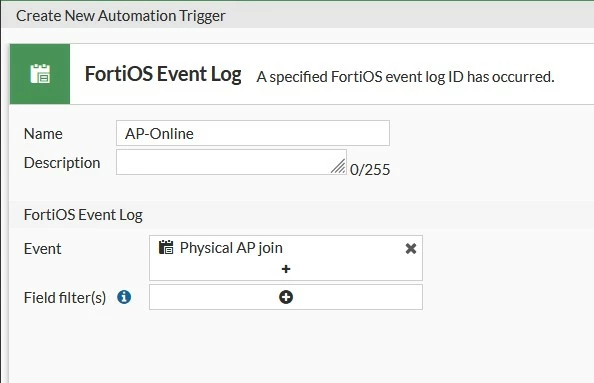Click the 'A specified FortiOS event log ID' text
The height and width of the screenshot is (383, 594).
pos(405,77)
